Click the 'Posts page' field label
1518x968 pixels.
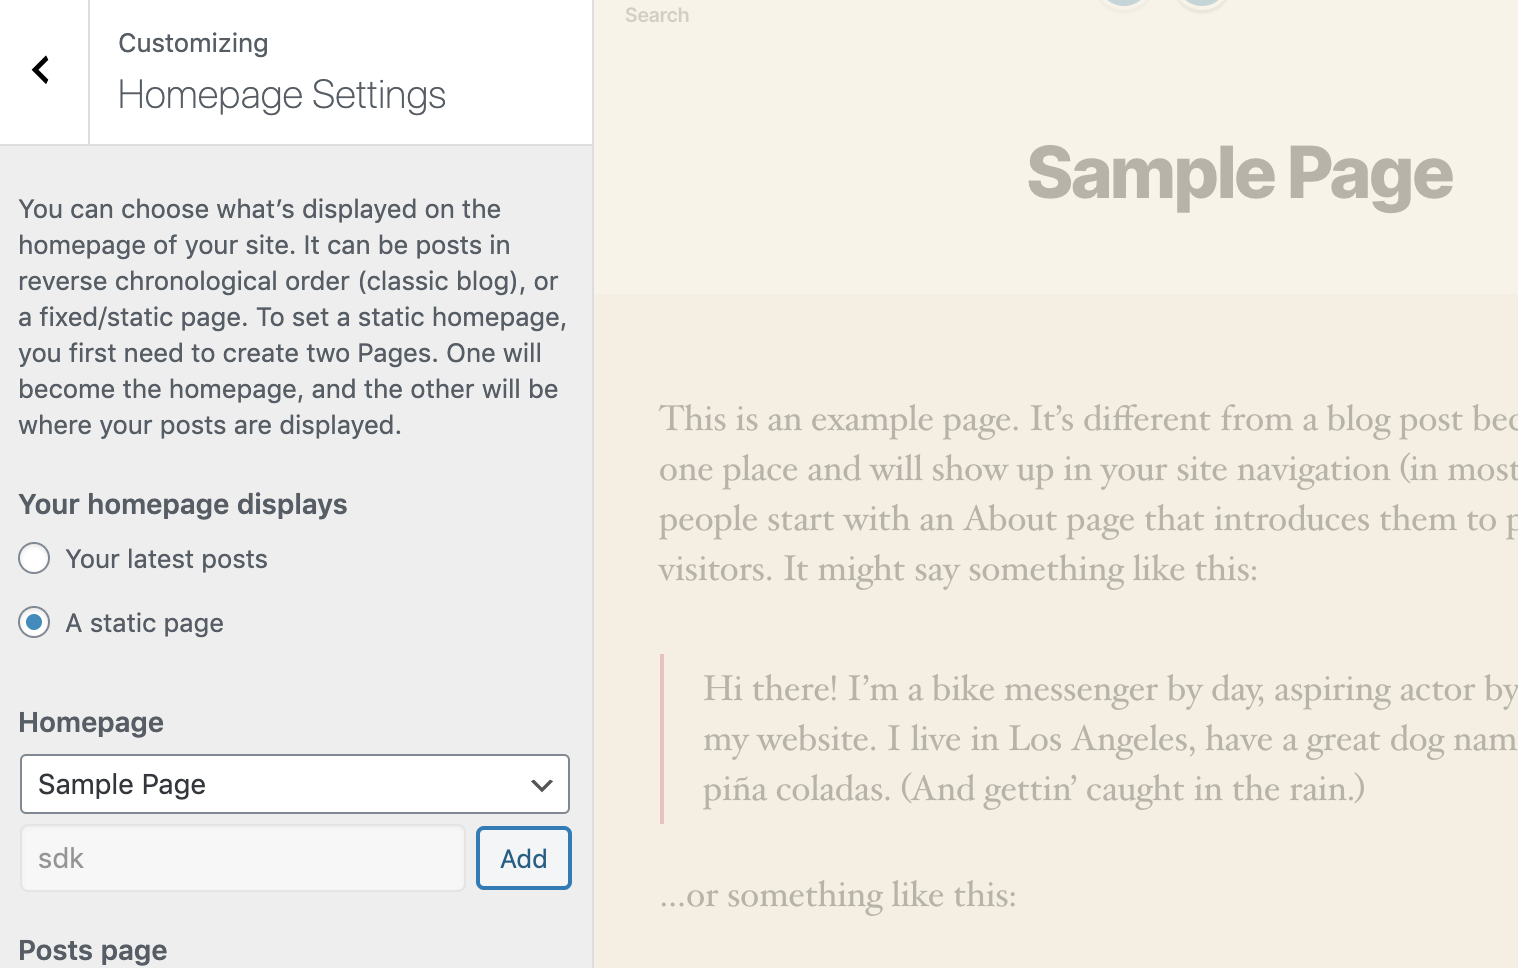(93, 950)
